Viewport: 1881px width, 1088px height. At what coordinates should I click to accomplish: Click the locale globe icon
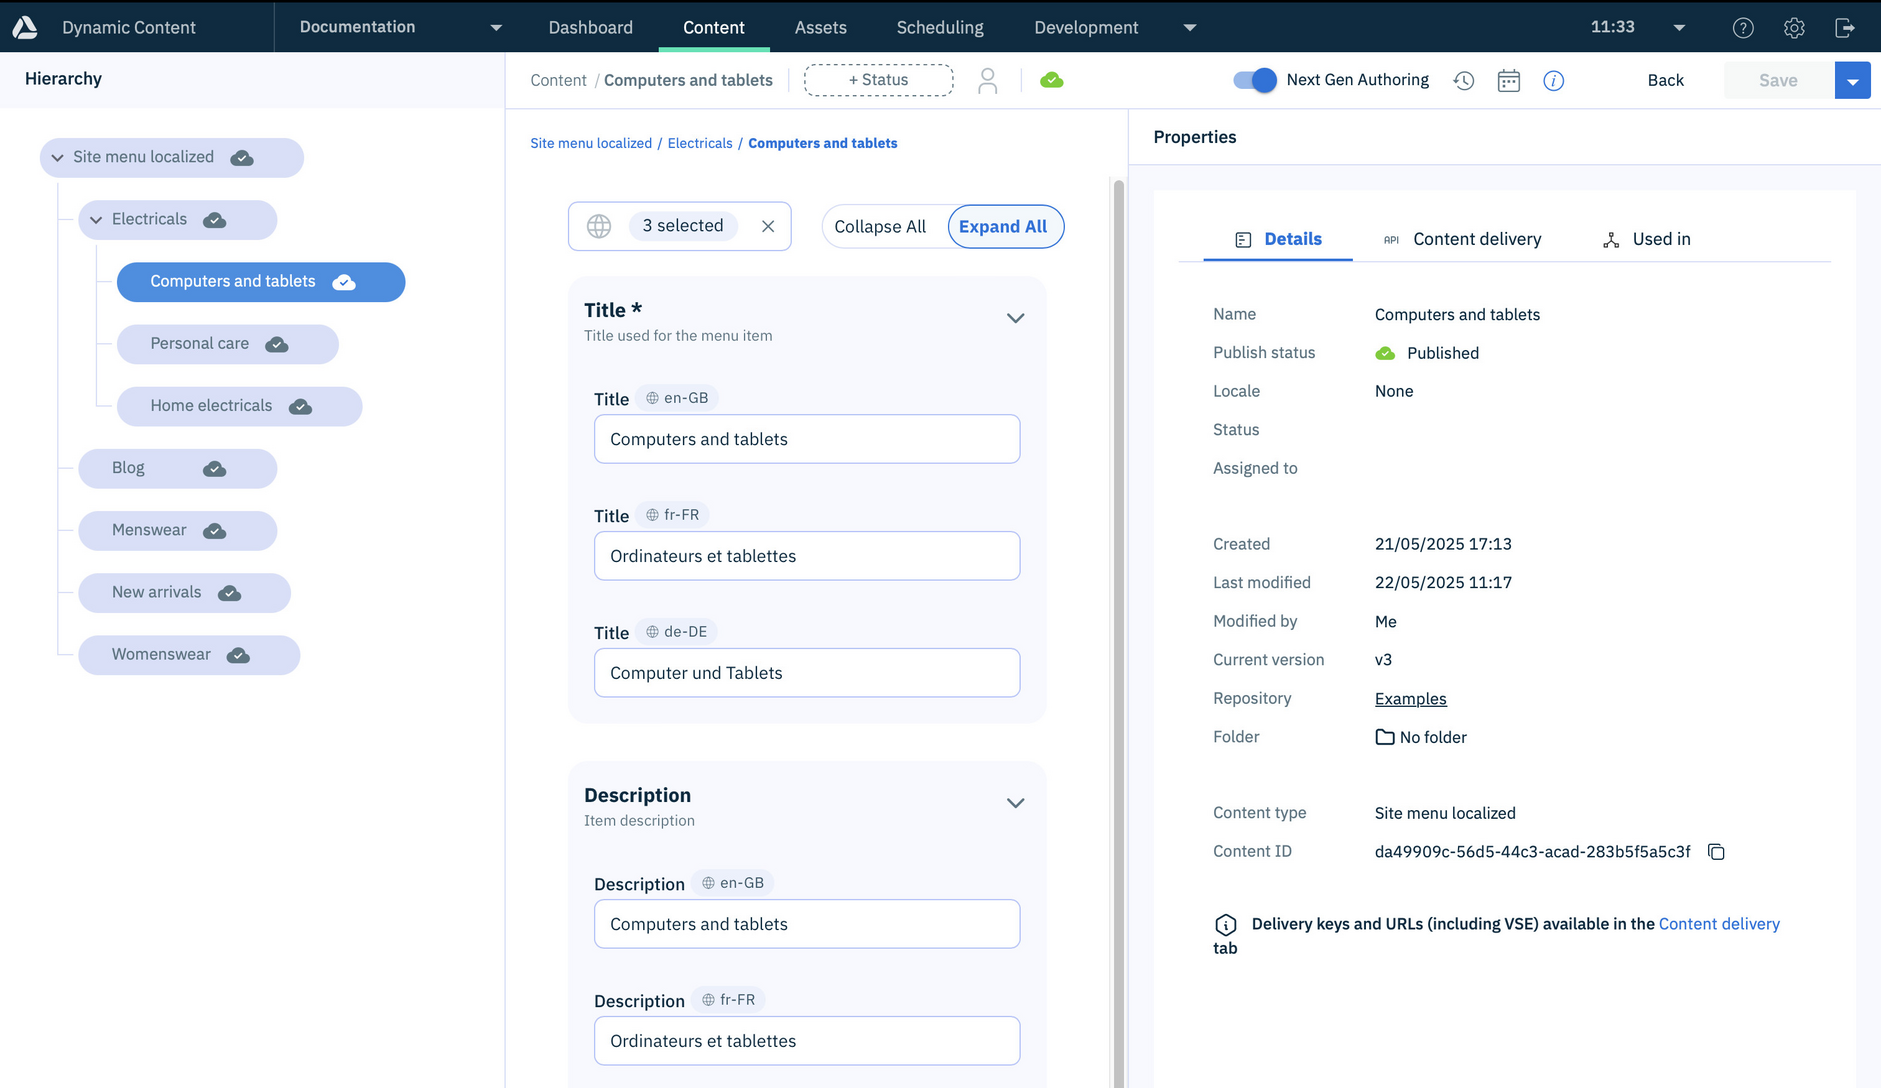[x=599, y=226]
